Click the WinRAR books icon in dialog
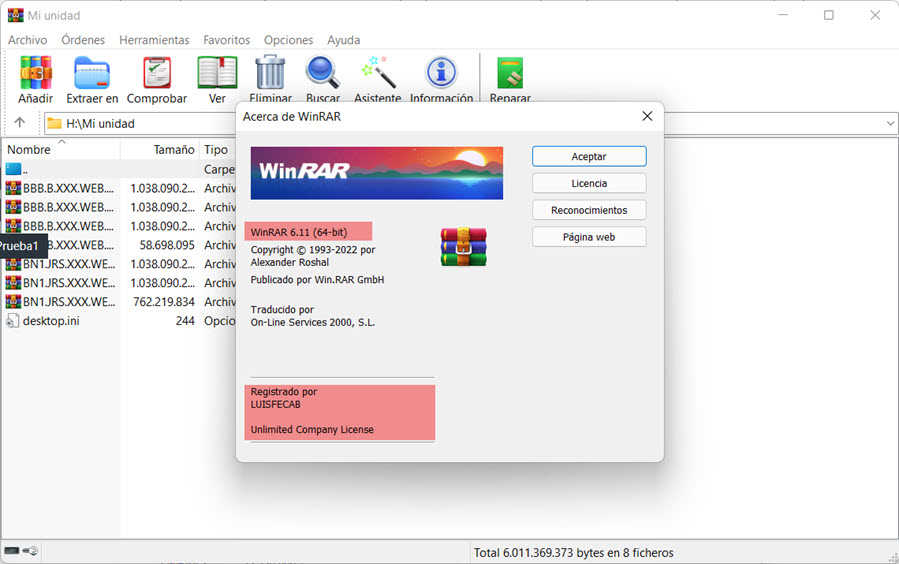This screenshot has height=564, width=899. (463, 247)
